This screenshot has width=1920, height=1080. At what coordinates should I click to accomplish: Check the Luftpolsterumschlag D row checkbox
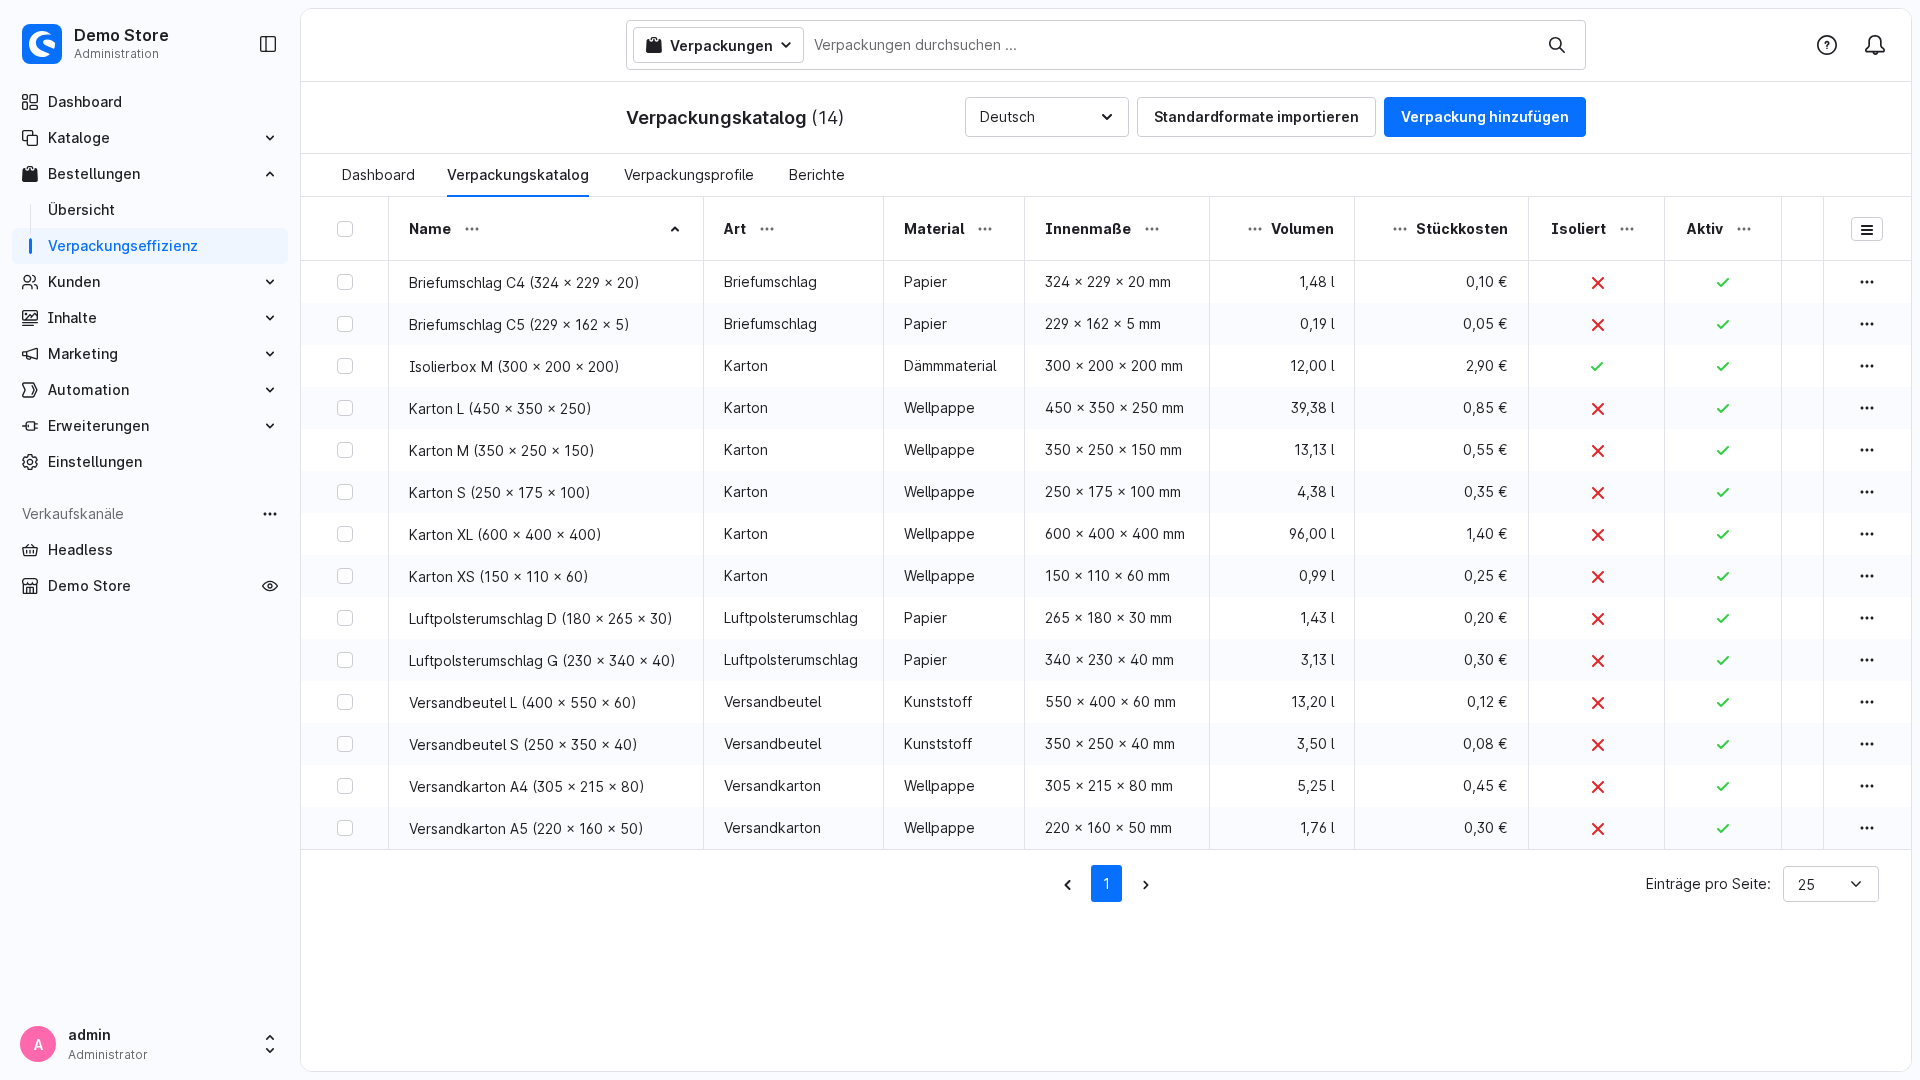point(345,618)
